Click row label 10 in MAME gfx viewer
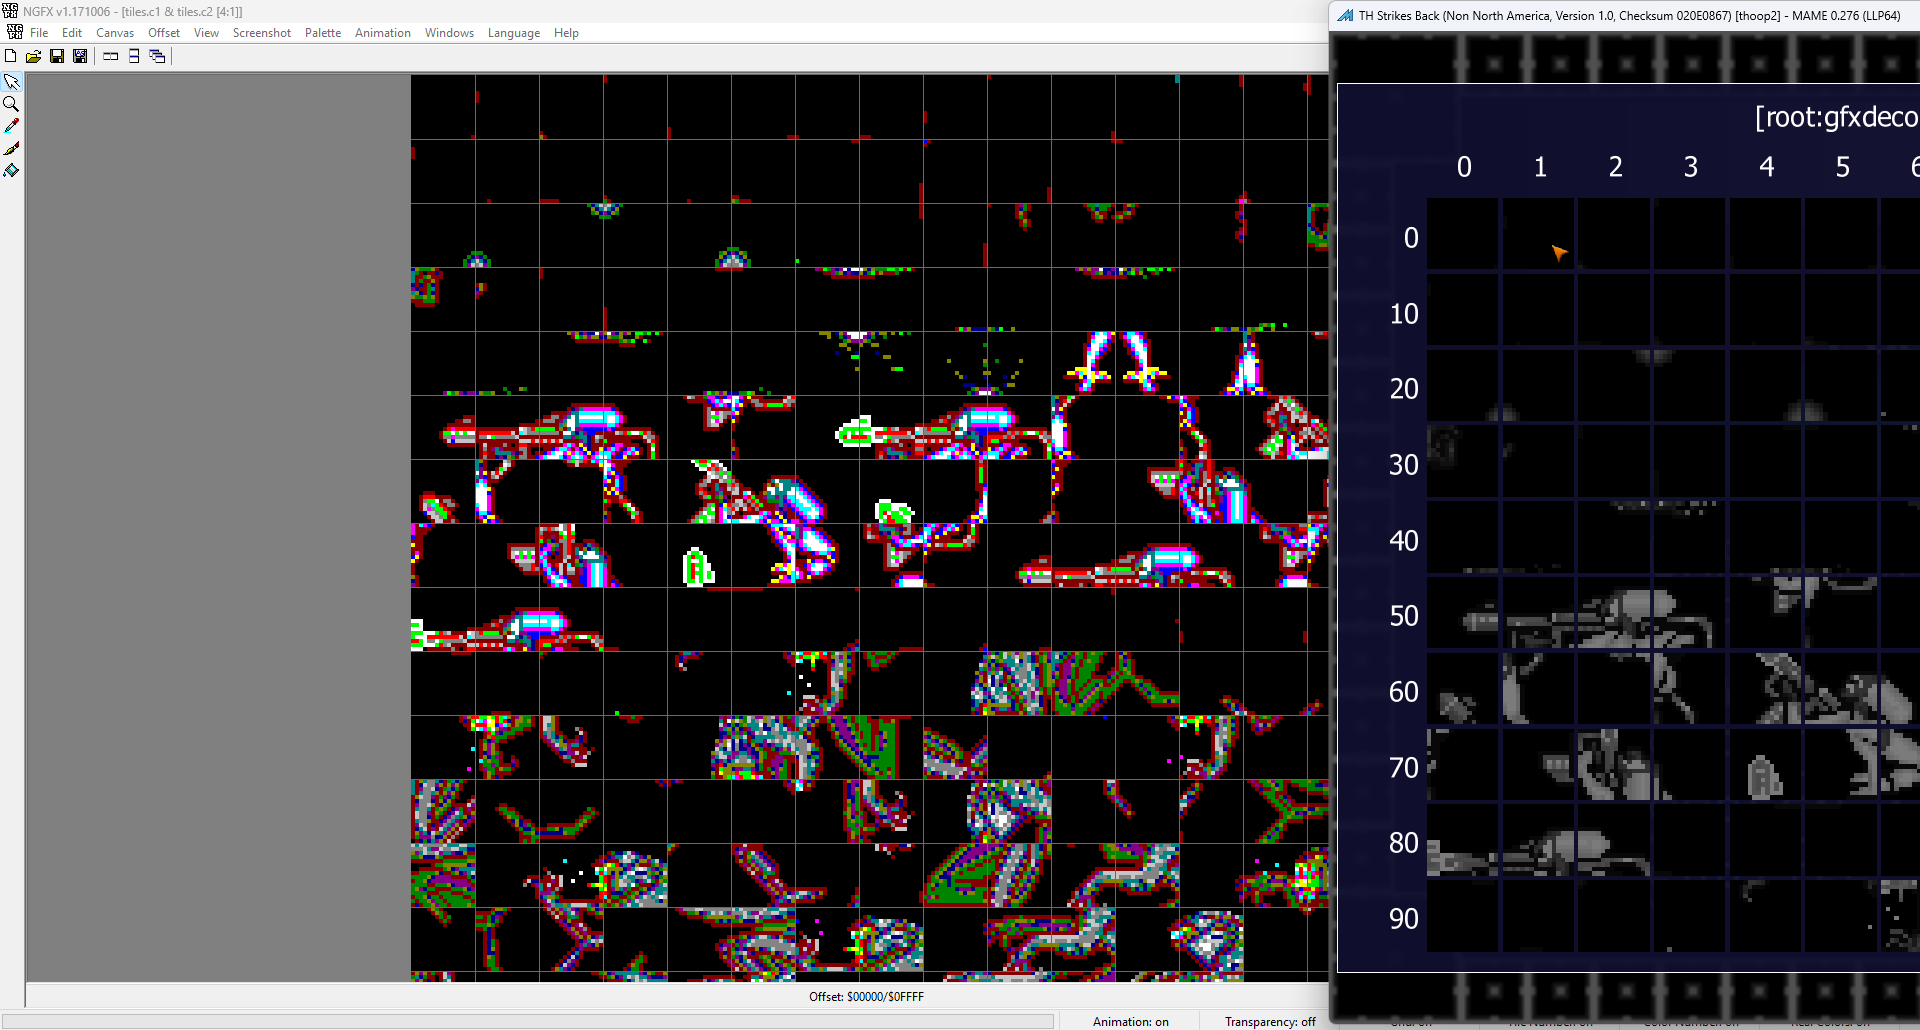 point(1404,314)
